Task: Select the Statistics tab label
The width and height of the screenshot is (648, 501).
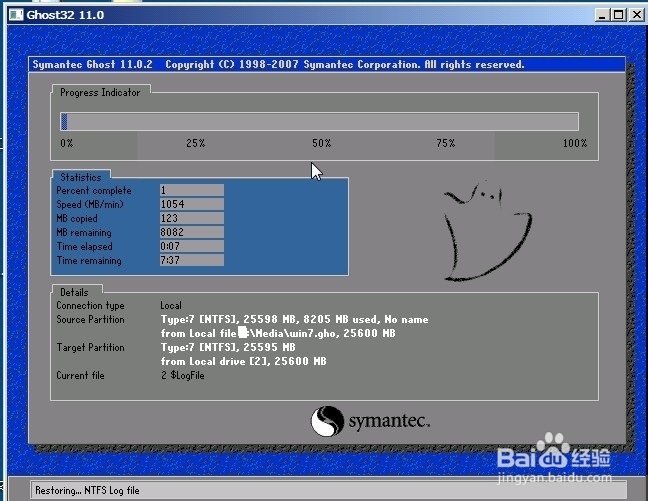Action: click(81, 177)
